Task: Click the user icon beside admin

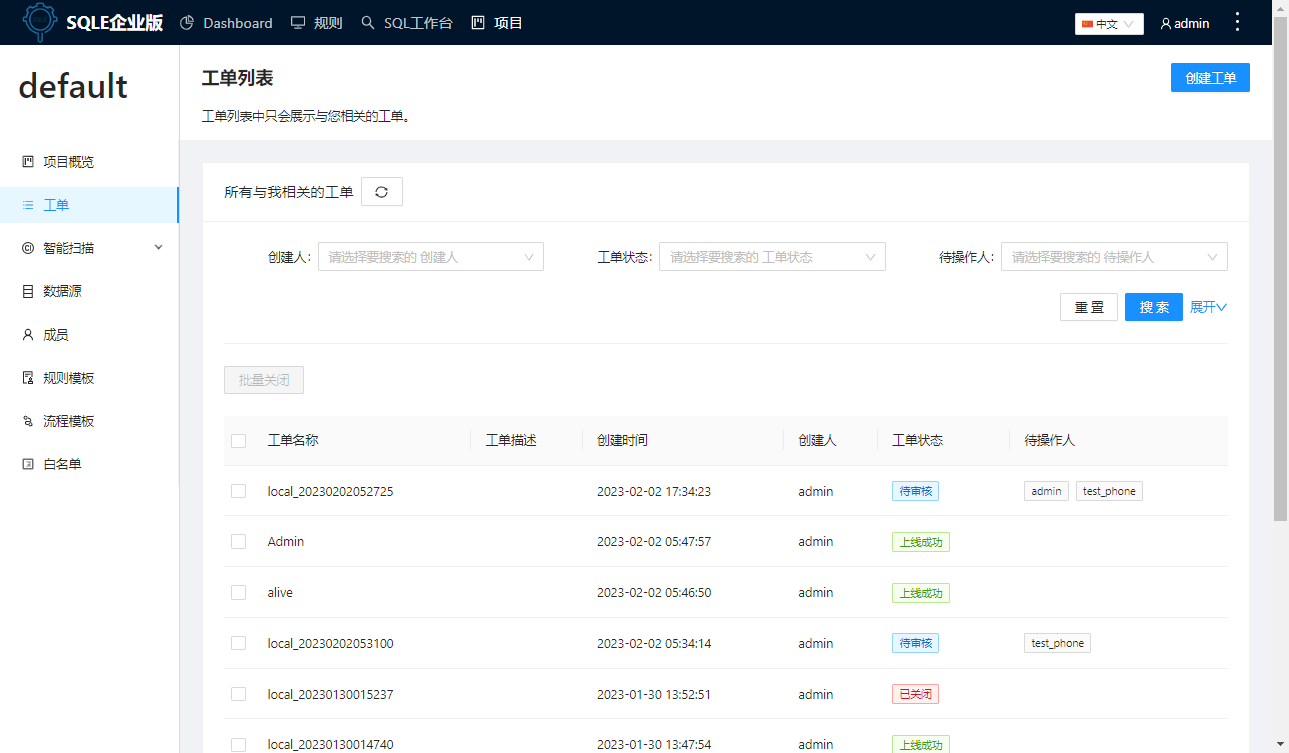Action: [1166, 24]
